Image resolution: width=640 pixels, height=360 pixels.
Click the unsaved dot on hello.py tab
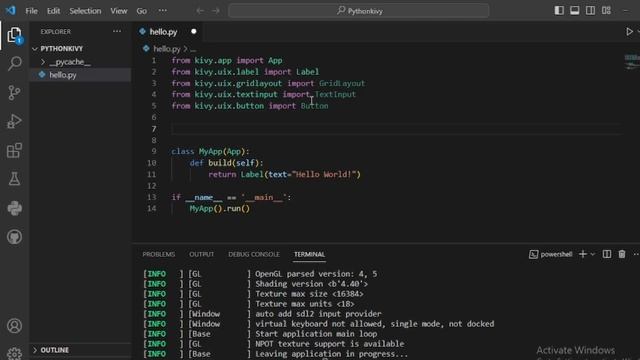(193, 31)
